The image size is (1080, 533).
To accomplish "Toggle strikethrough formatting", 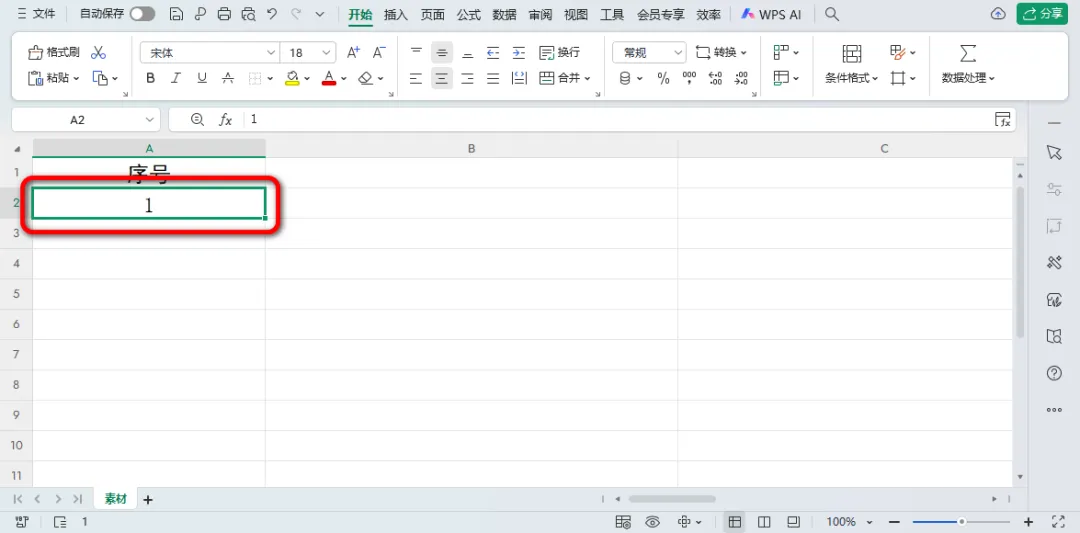I will coord(228,79).
